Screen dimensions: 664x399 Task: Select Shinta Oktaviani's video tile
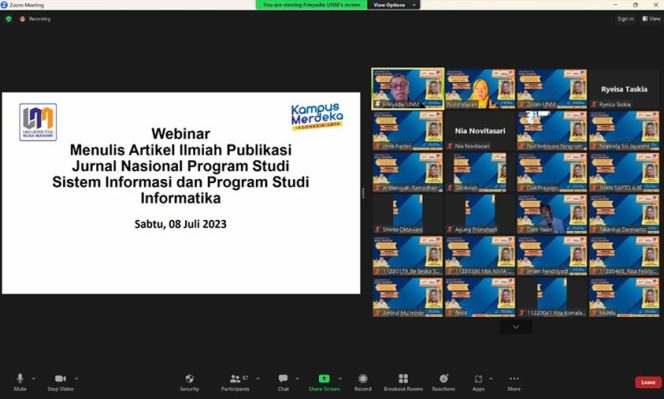pyautogui.click(x=408, y=214)
